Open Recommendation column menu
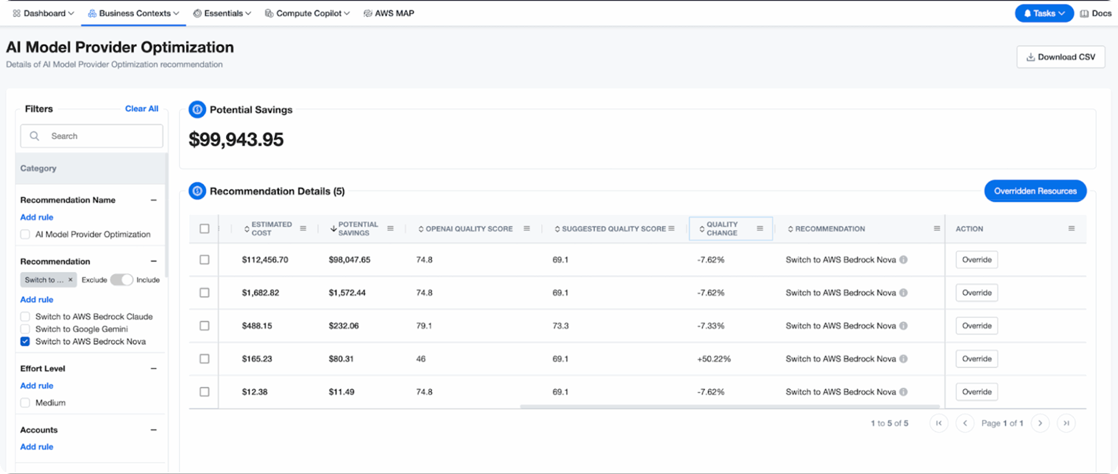This screenshot has width=1118, height=474. pyautogui.click(x=937, y=229)
